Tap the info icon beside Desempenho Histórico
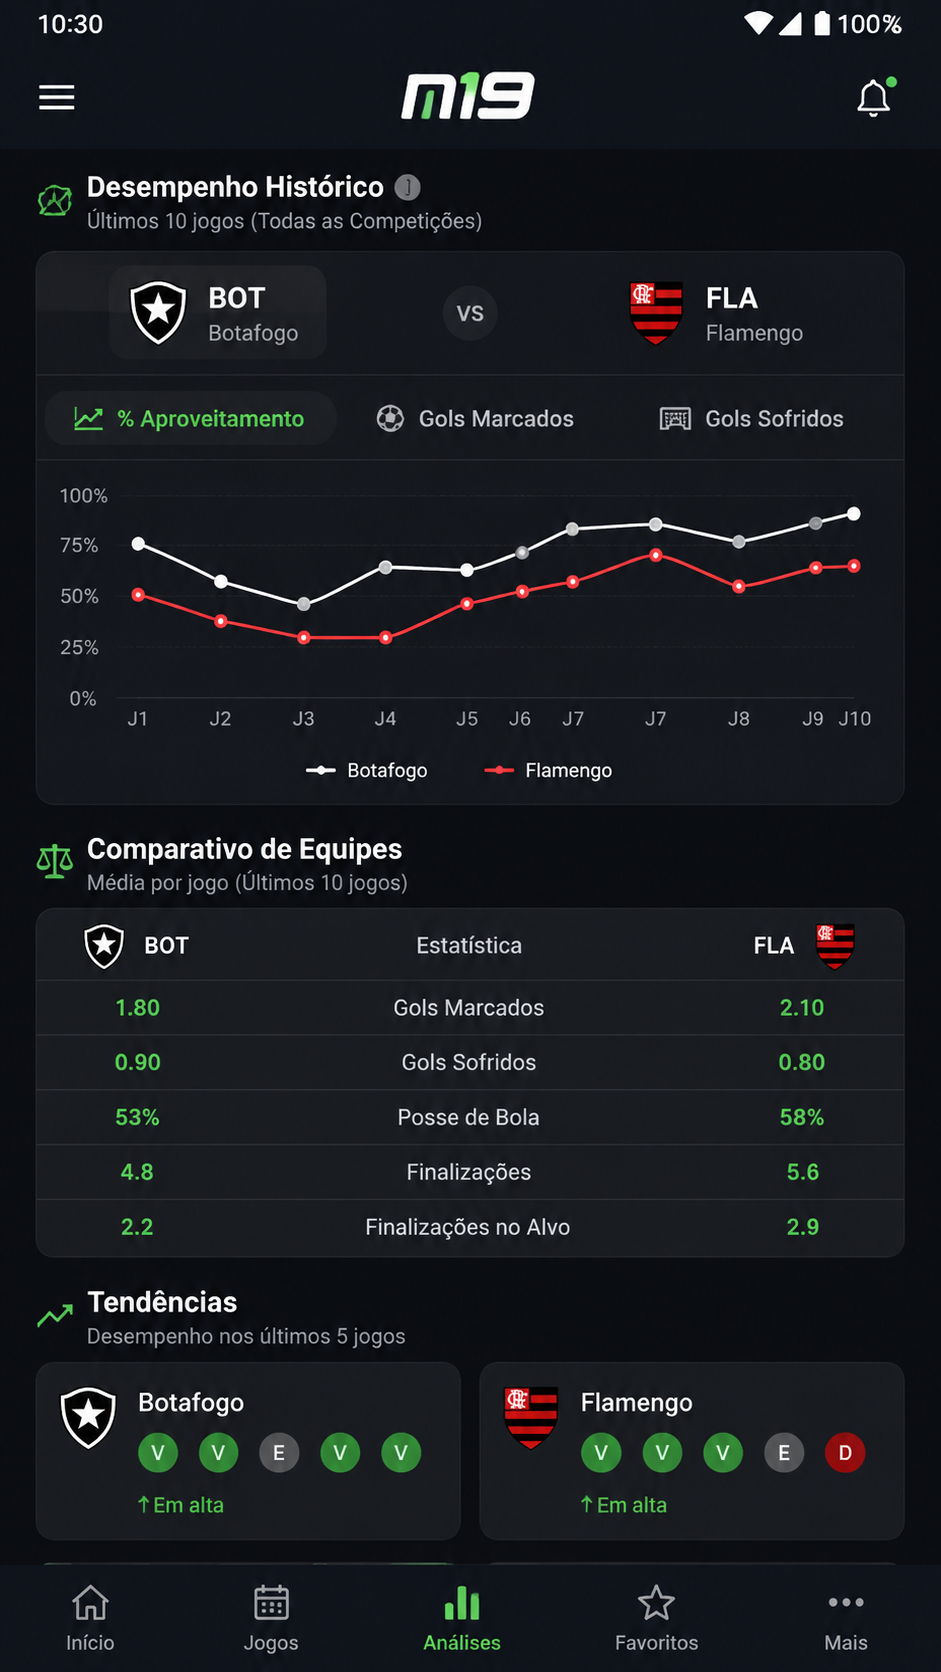The width and height of the screenshot is (941, 1672). [407, 187]
